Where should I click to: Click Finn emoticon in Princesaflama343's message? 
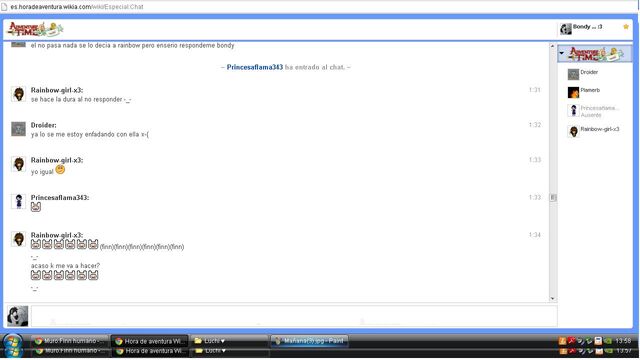point(36,207)
